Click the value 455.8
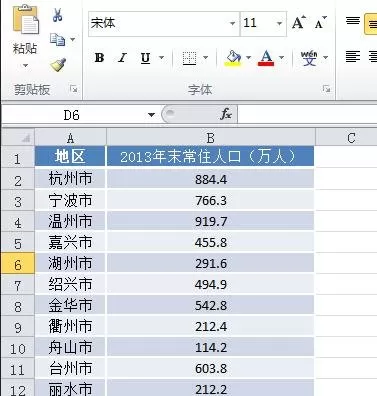The width and height of the screenshot is (377, 396). click(x=211, y=243)
